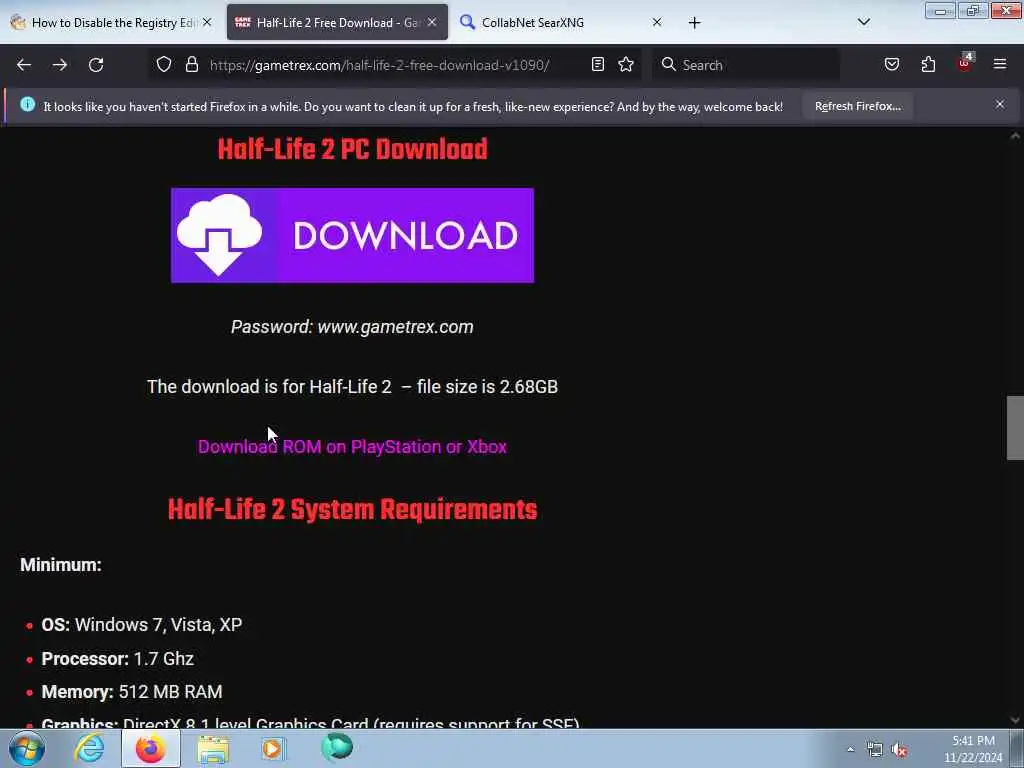Open the network status tray icon

pos(874,749)
